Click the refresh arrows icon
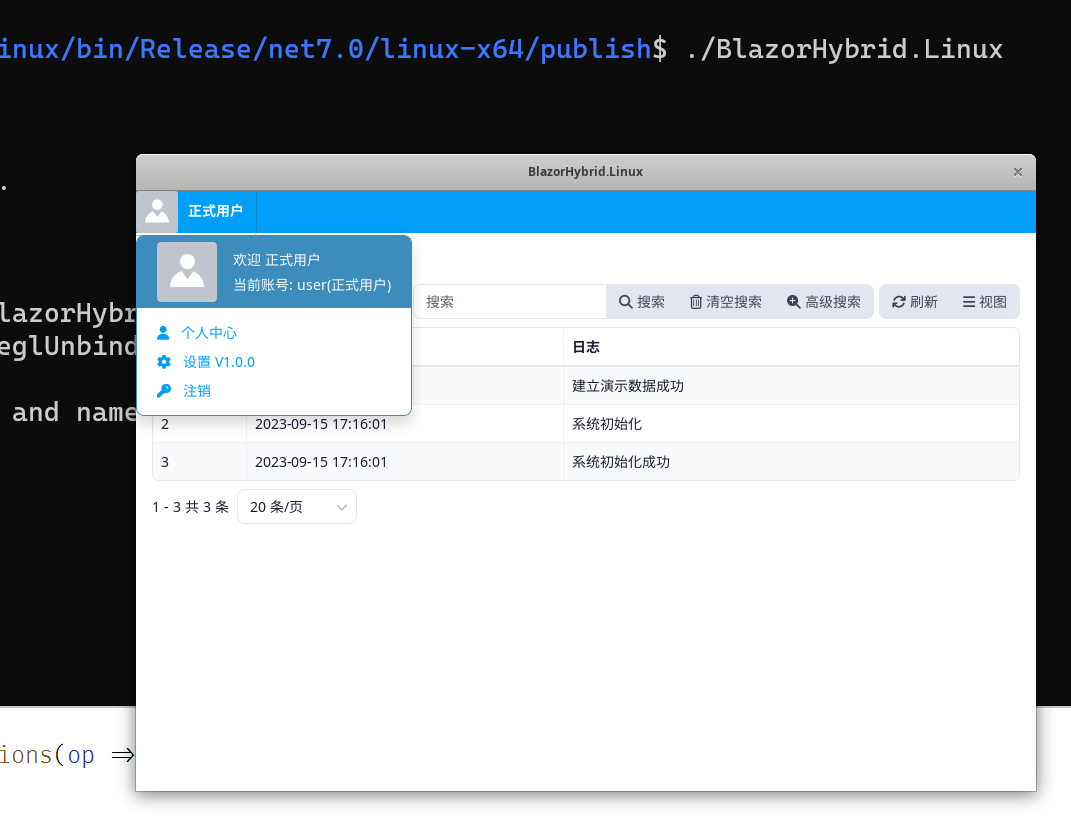The width and height of the screenshot is (1071, 821). (899, 302)
